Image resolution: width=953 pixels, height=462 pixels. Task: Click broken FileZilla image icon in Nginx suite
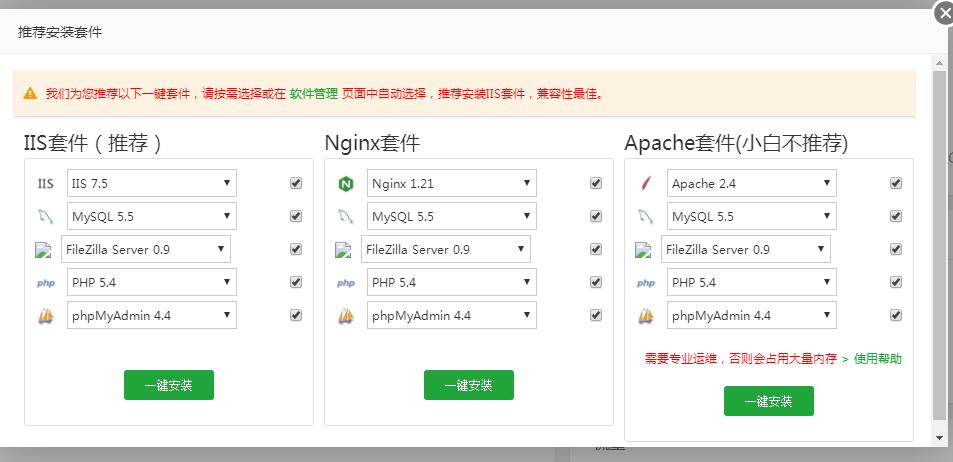(x=343, y=249)
